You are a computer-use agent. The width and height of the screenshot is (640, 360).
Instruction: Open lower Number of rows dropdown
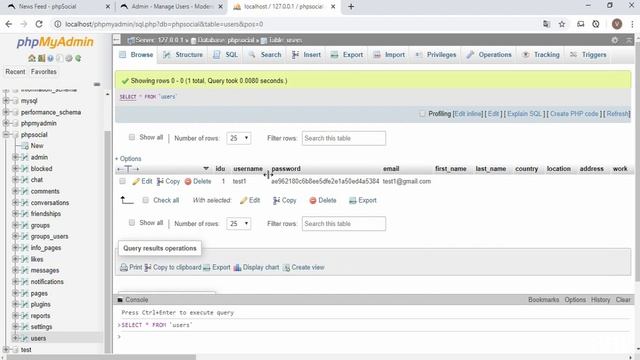[x=239, y=224]
